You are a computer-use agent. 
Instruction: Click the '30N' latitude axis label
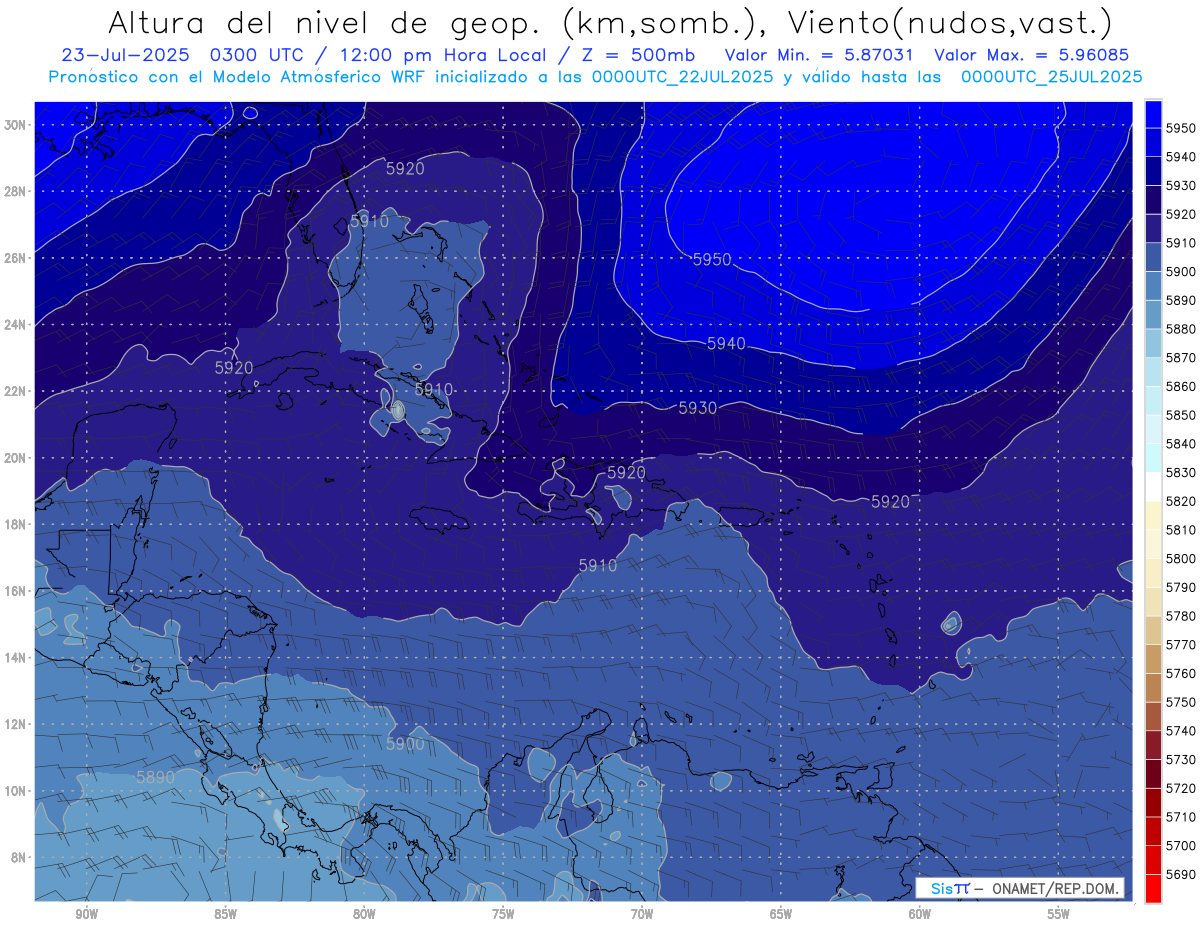(17, 125)
